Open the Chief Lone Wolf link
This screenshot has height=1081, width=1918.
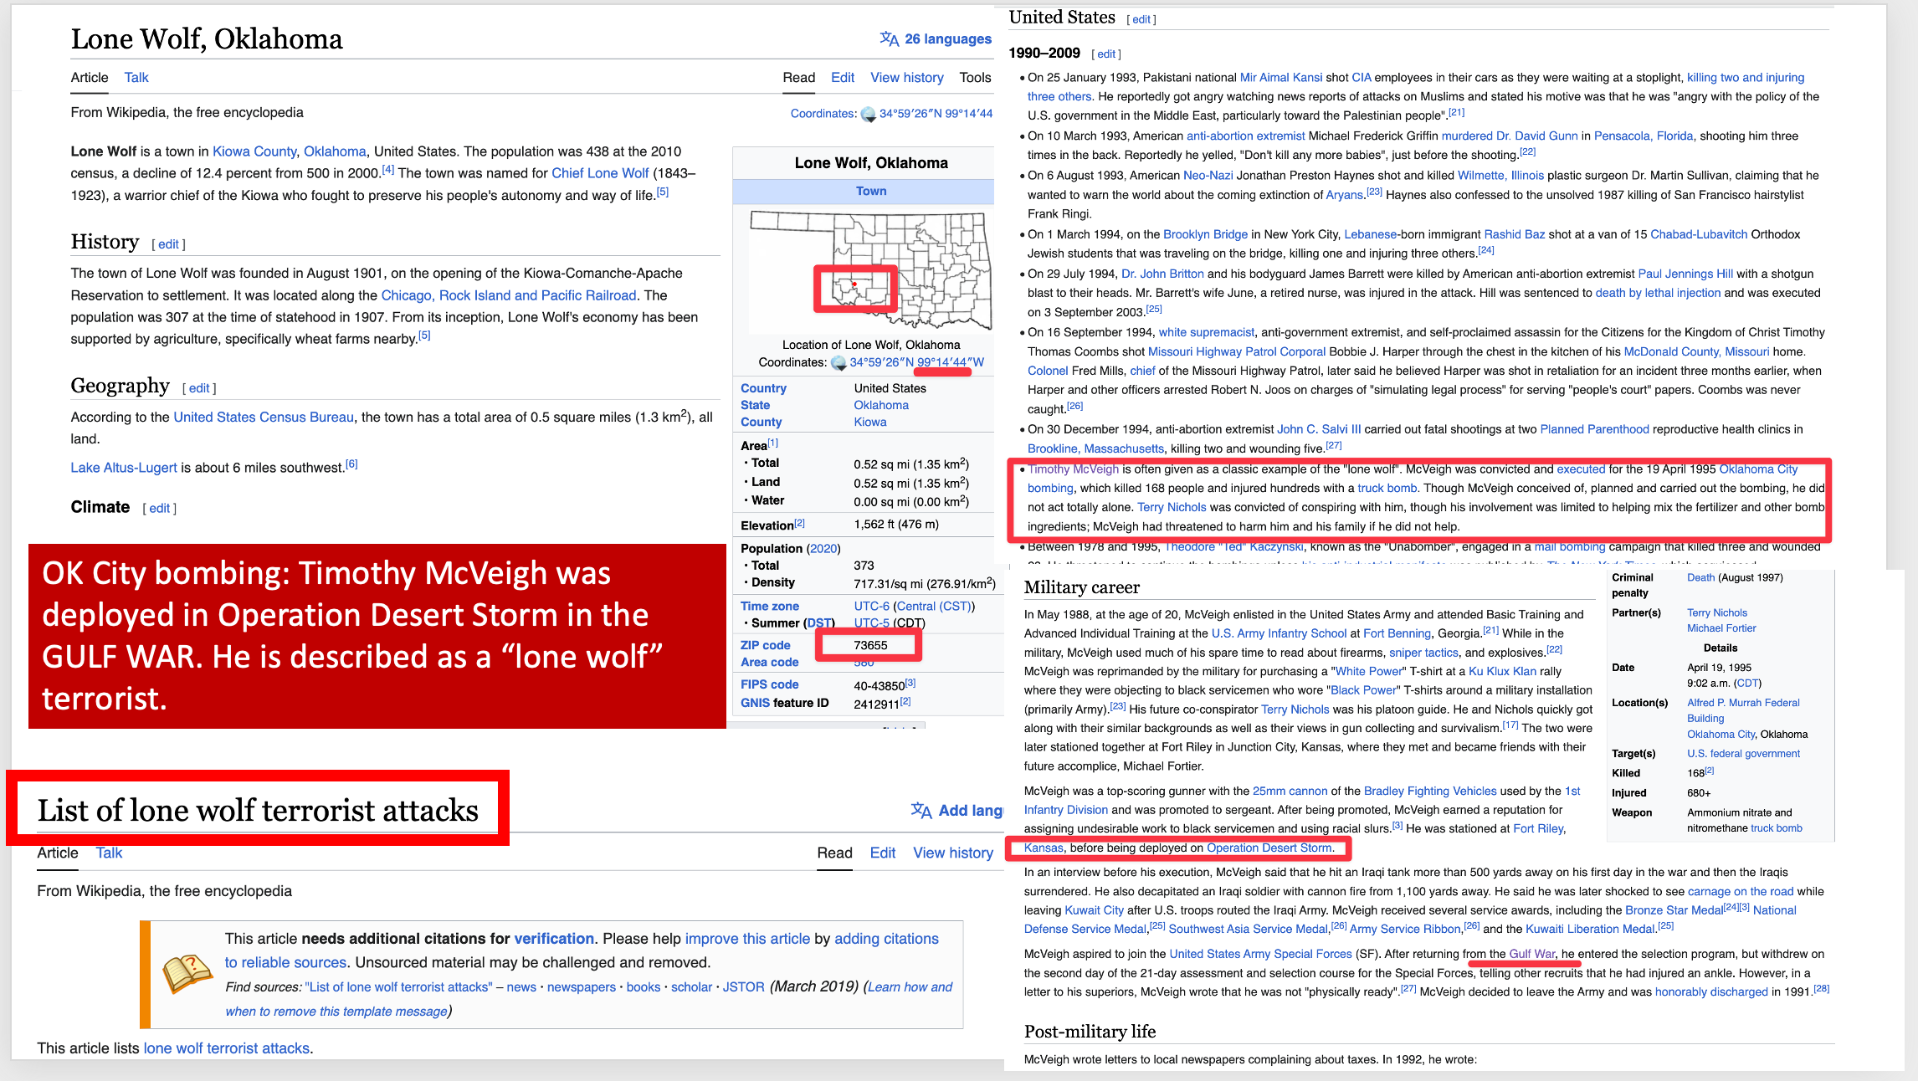tap(600, 174)
